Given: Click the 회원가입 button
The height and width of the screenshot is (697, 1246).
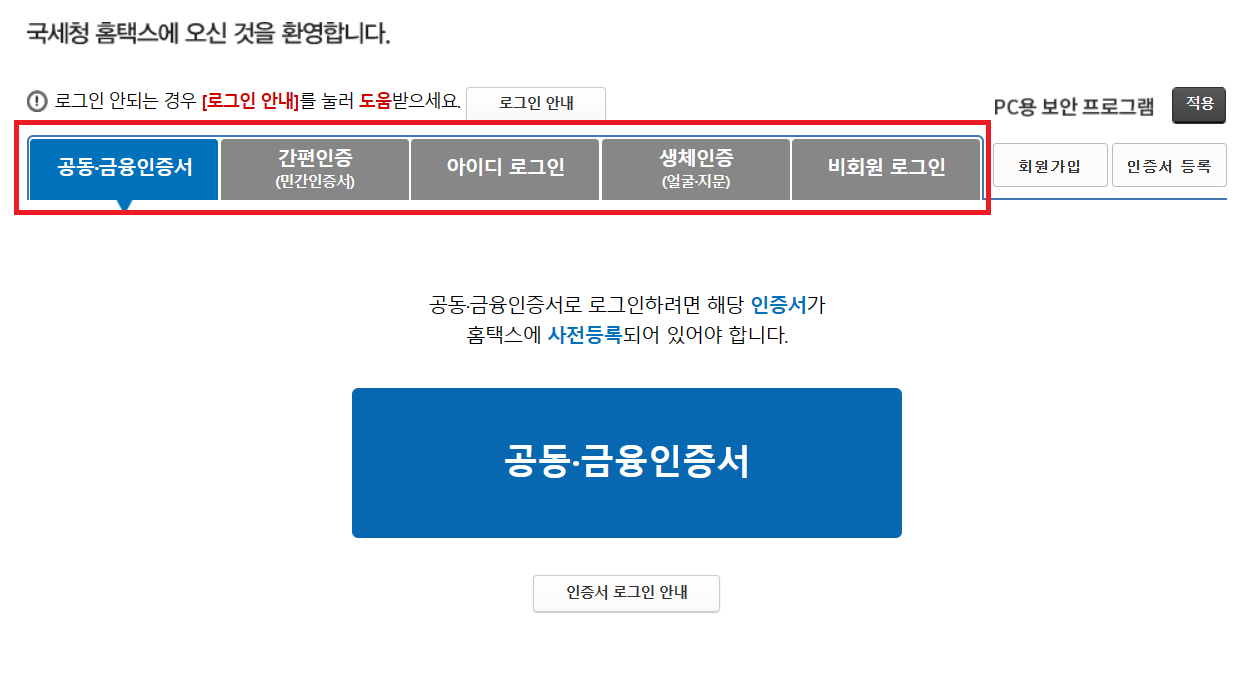Looking at the screenshot, I should click(1050, 166).
